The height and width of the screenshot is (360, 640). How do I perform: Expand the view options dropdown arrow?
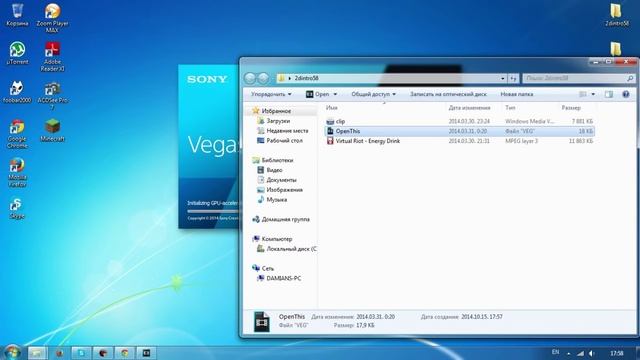click(x=593, y=94)
